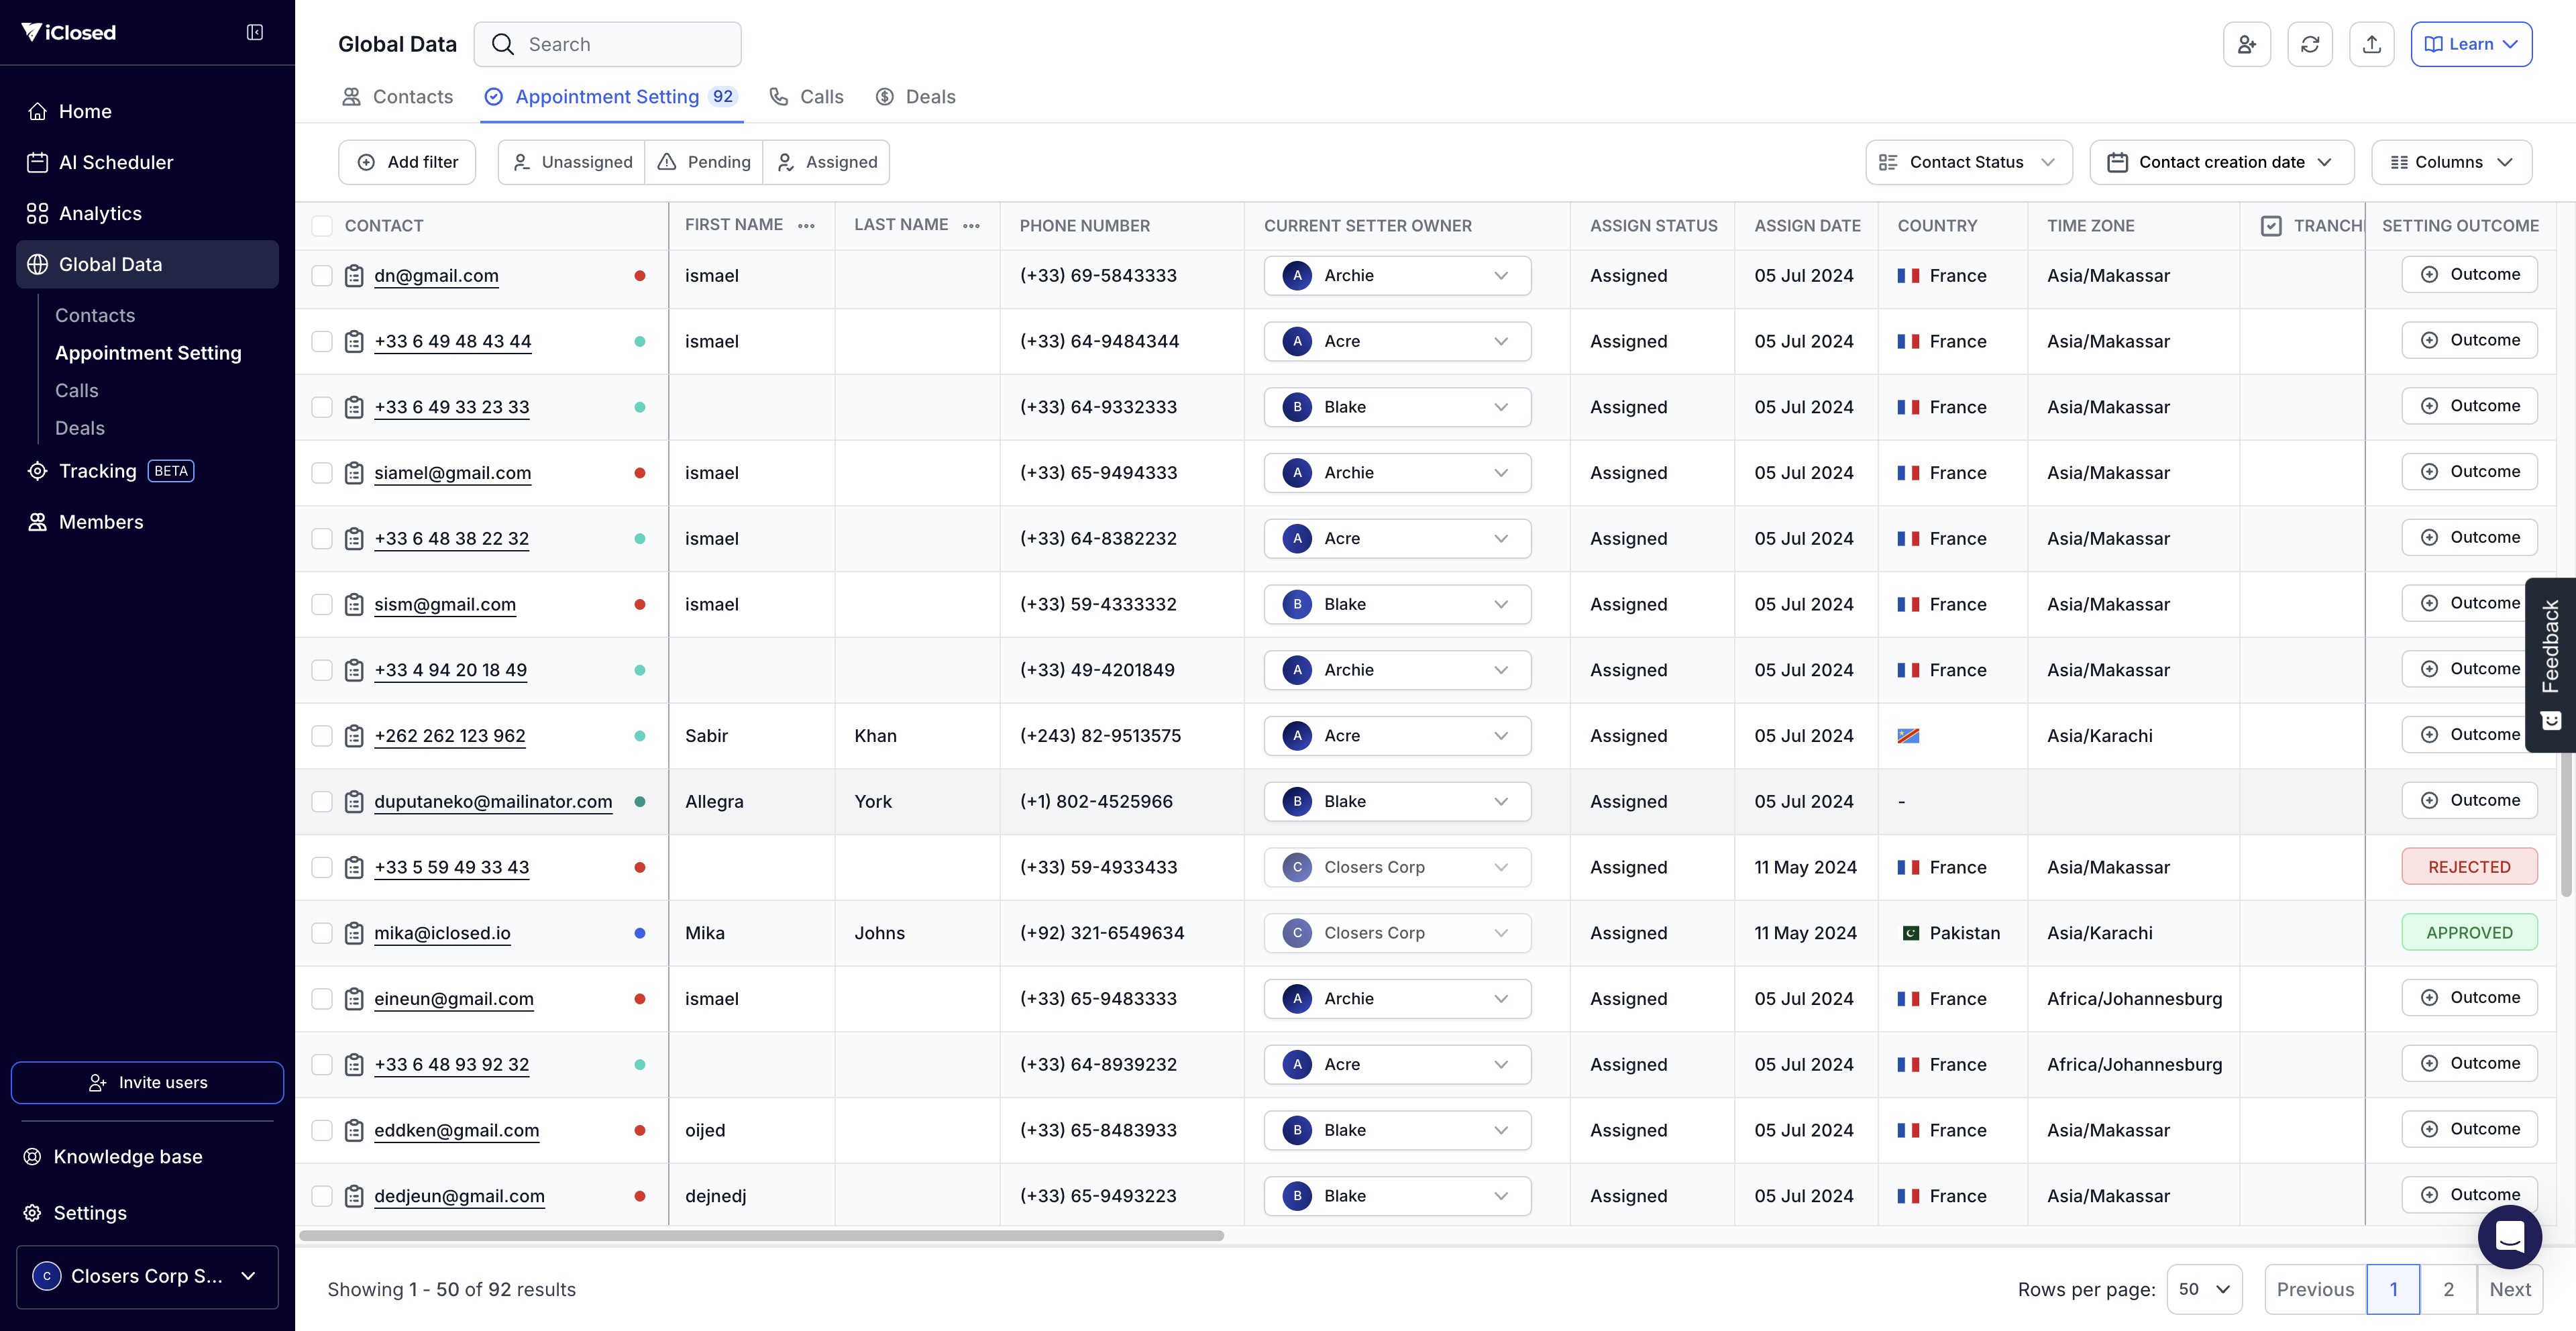Viewport: 2576px width, 1331px height.
Task: Click Last Name column options dots
Action: tap(971, 226)
